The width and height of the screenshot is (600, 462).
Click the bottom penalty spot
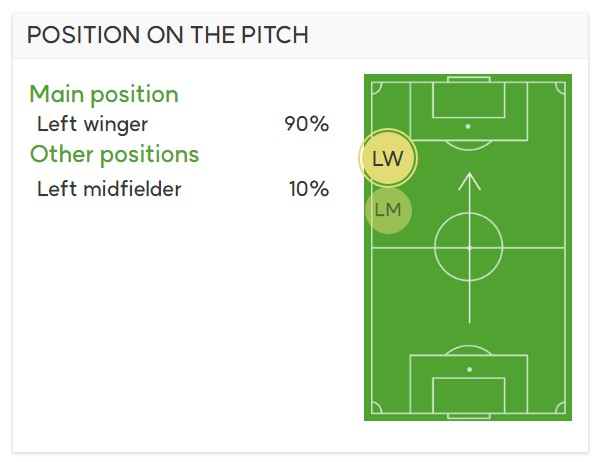[470, 369]
